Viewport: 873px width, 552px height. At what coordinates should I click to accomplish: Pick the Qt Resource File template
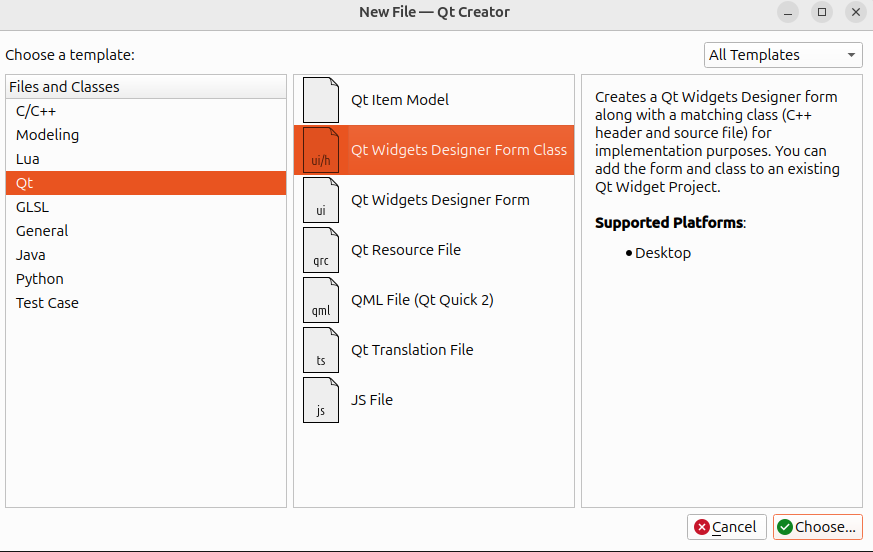pos(434,250)
